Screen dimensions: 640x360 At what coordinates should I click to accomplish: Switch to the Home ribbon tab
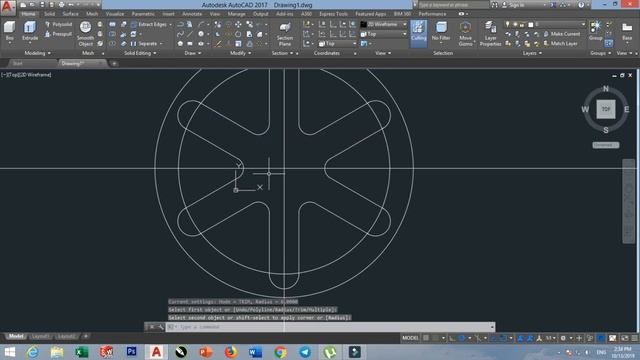coord(28,14)
